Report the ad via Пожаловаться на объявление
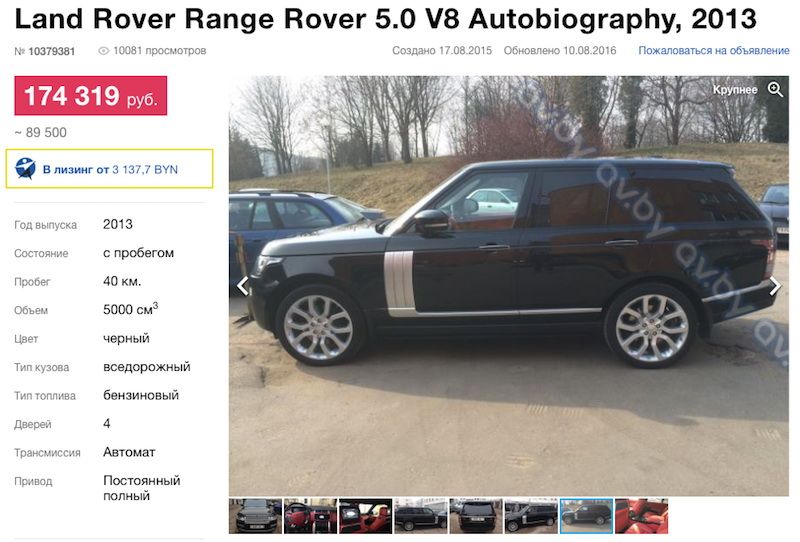This screenshot has height=542, width=800. point(714,51)
